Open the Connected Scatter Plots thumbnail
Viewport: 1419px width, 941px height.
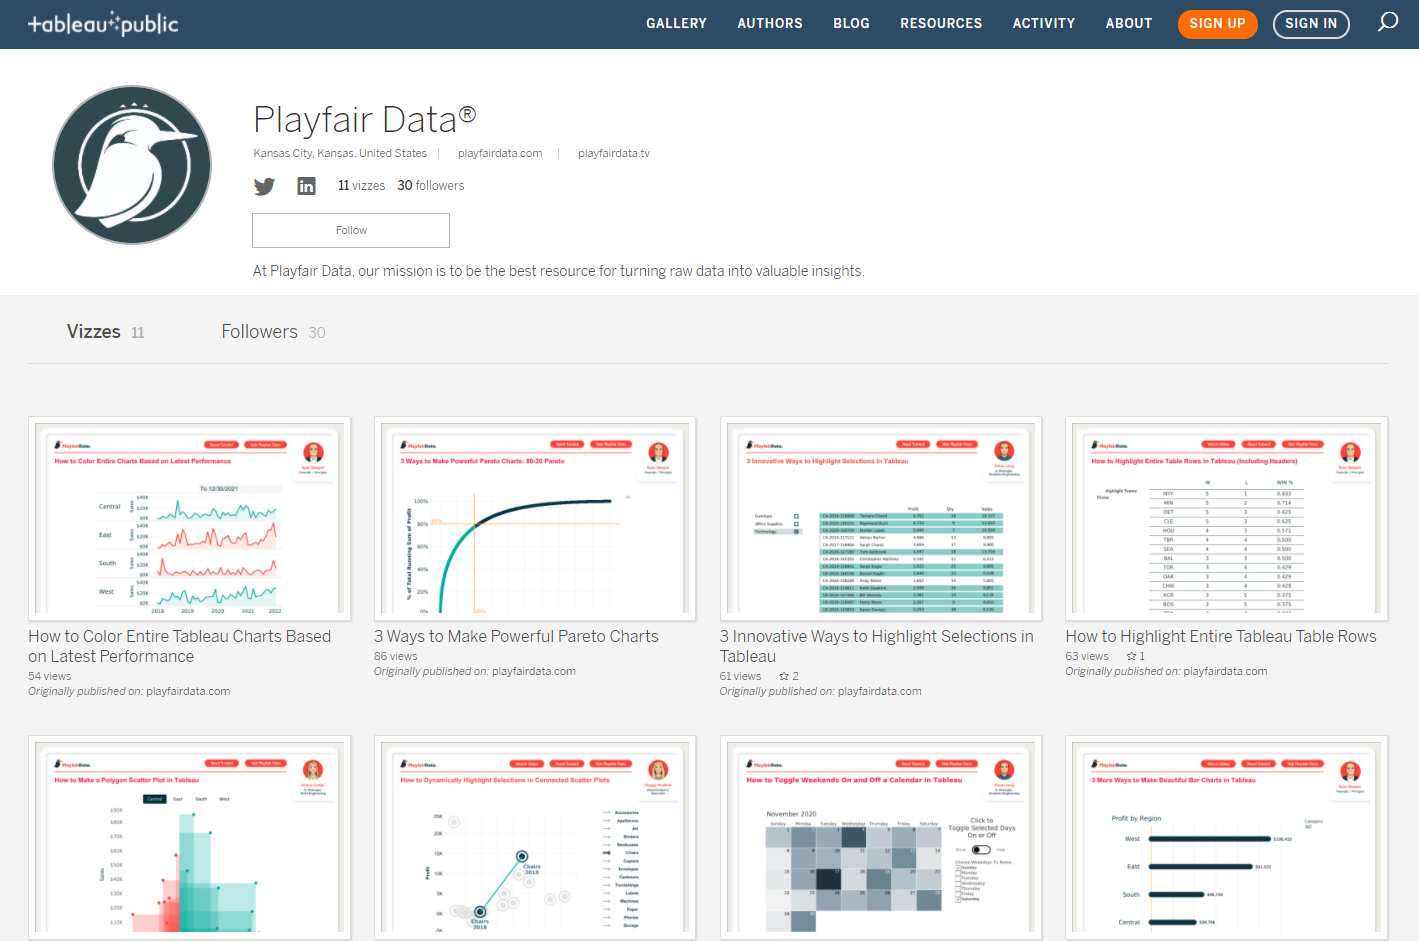click(535, 838)
